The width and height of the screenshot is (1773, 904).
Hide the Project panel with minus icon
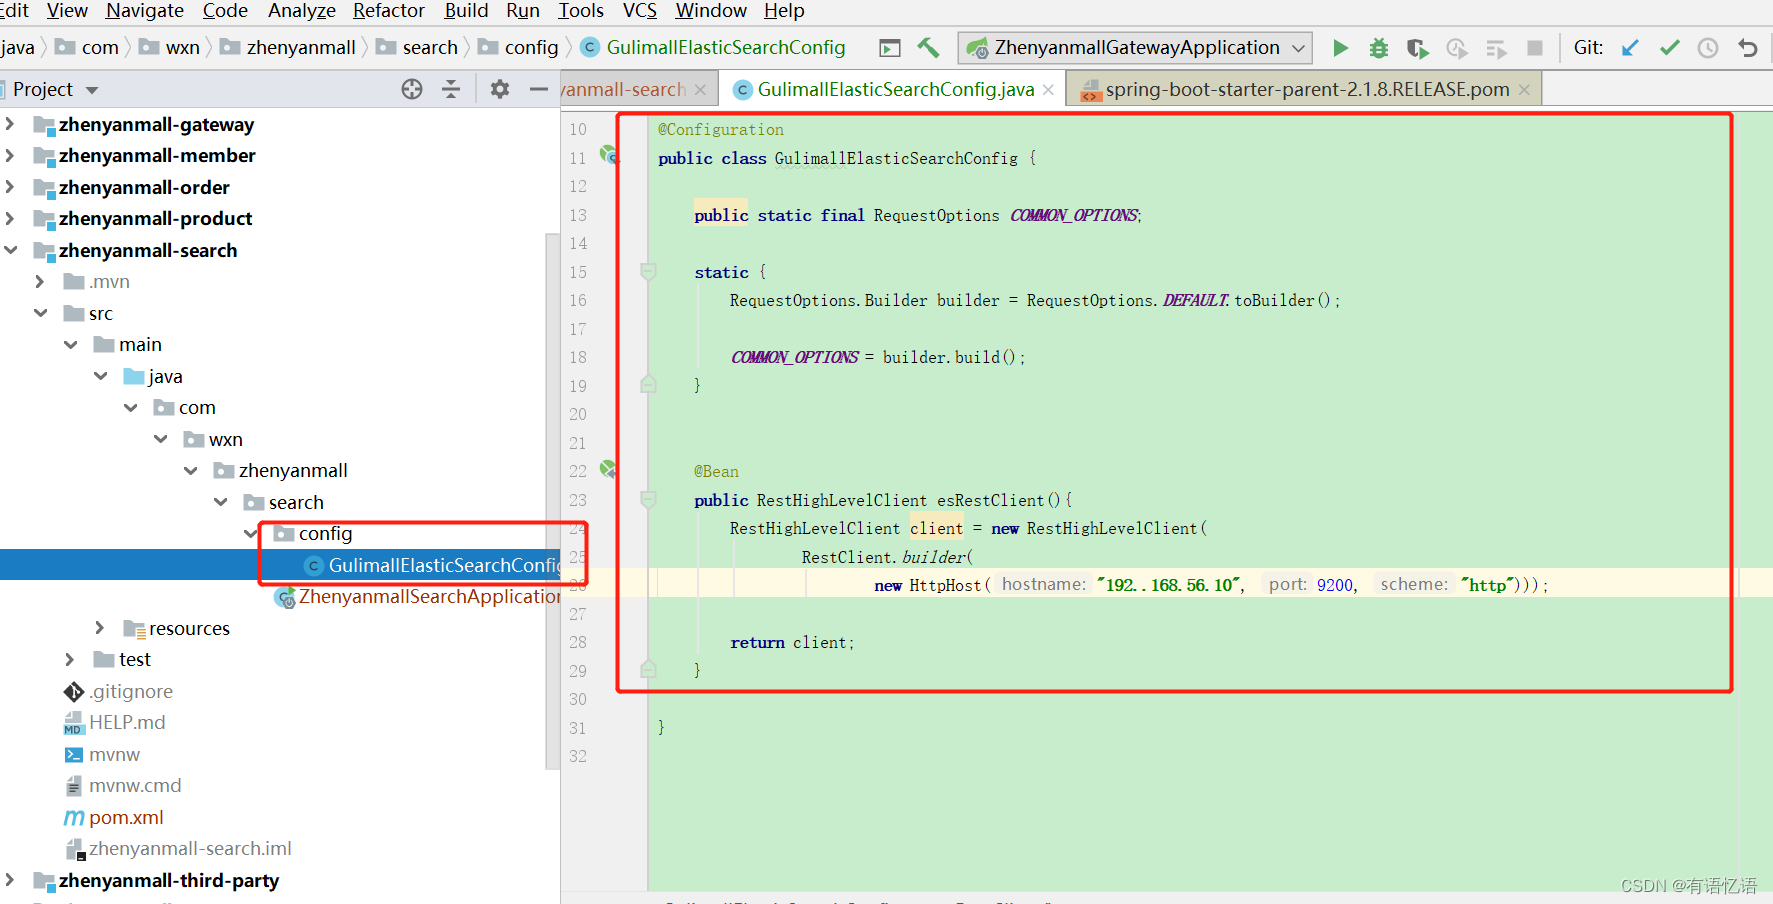[538, 89]
